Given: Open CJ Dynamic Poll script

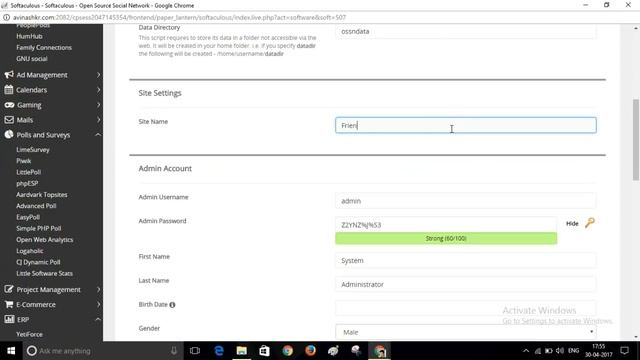Looking at the screenshot, I should [x=38, y=262].
